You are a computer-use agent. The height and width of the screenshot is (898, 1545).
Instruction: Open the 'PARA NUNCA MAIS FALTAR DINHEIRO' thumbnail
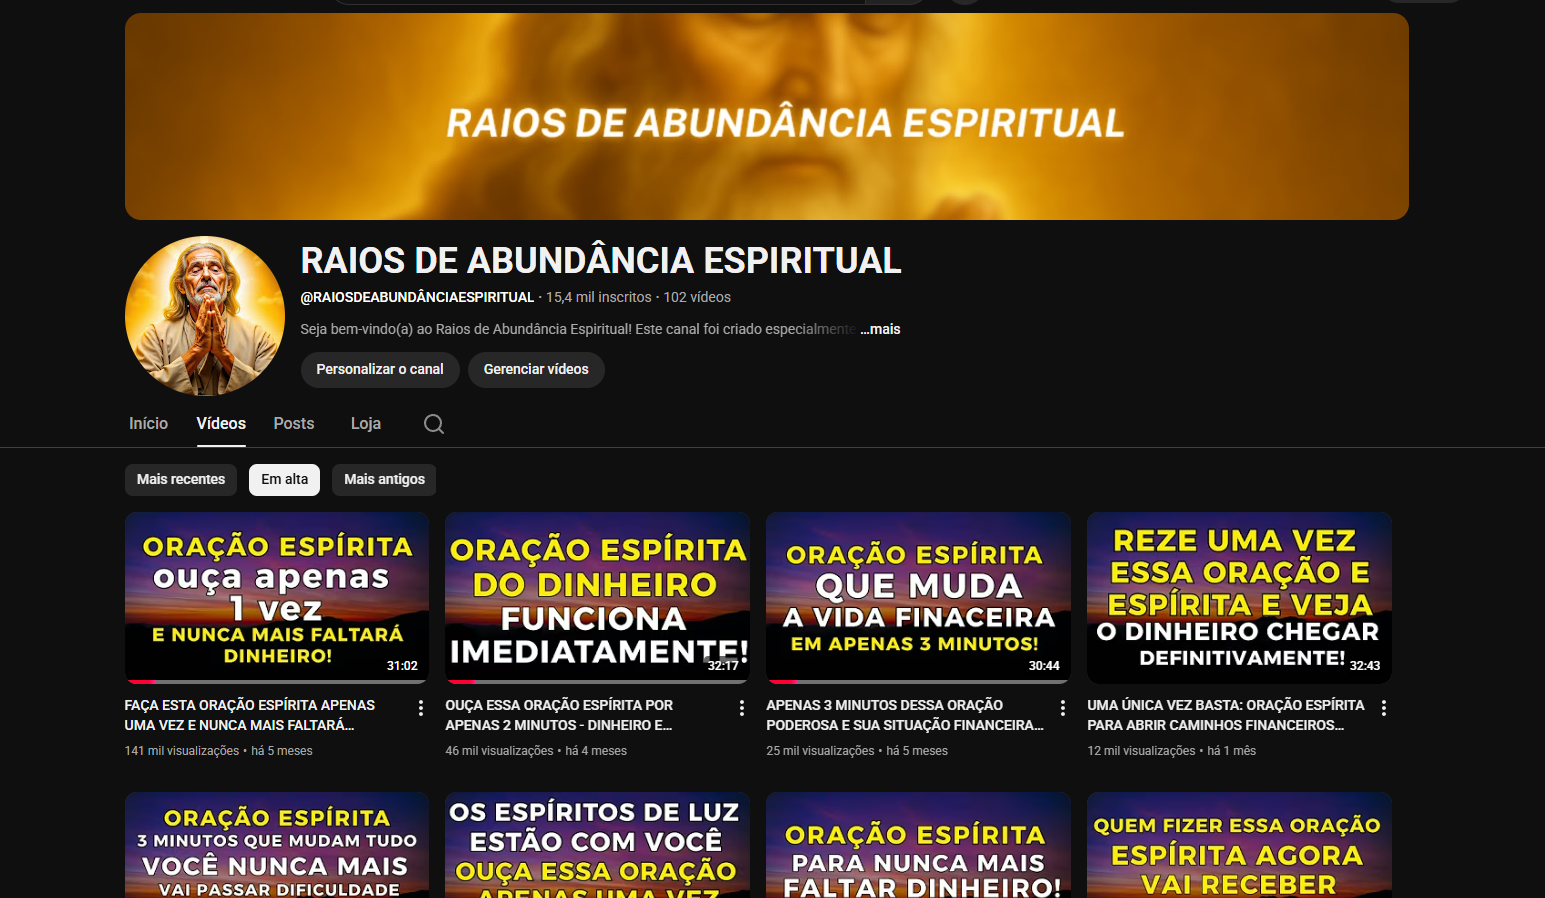click(918, 845)
